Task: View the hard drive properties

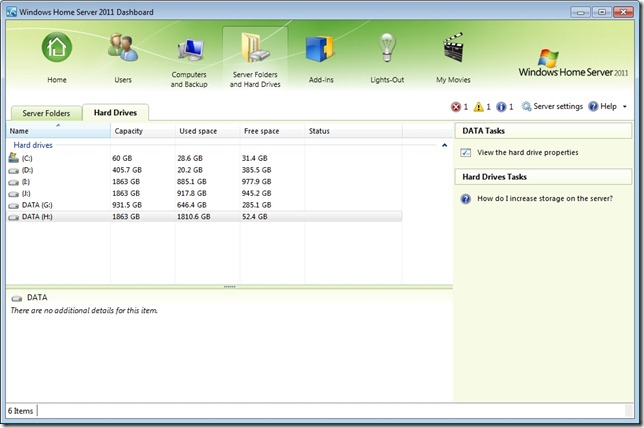Action: pyautogui.click(x=527, y=152)
